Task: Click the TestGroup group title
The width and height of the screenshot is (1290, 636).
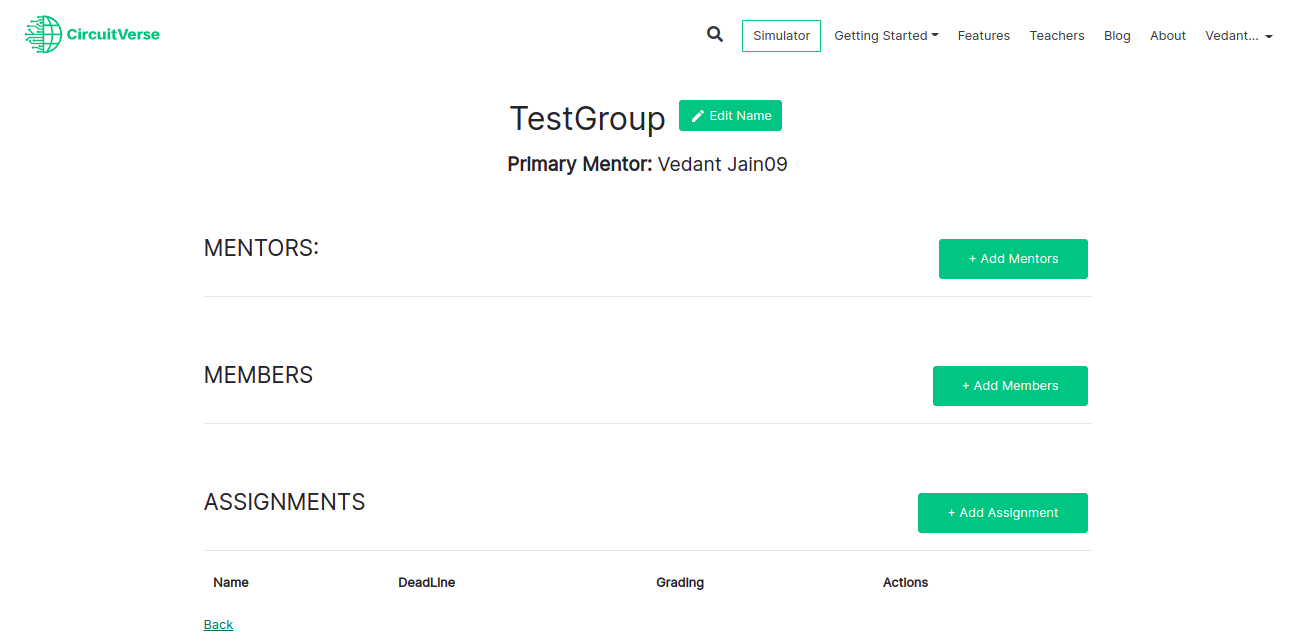Action: pyautogui.click(x=587, y=118)
